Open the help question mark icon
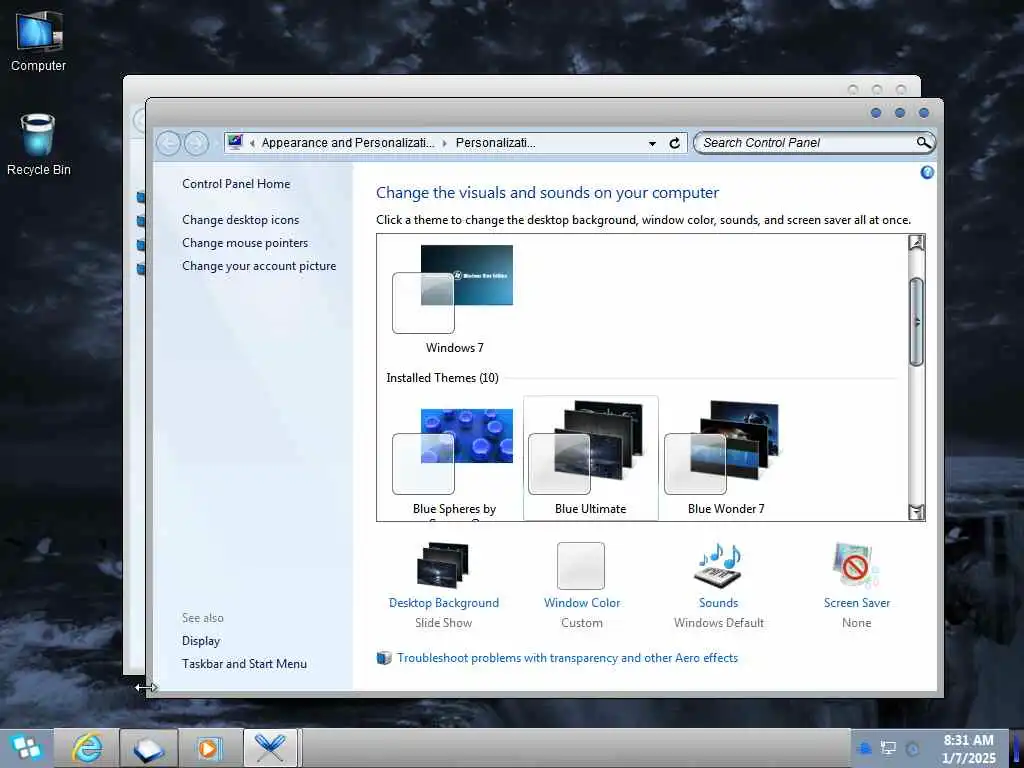Viewport: 1024px width, 768px height. click(x=927, y=172)
